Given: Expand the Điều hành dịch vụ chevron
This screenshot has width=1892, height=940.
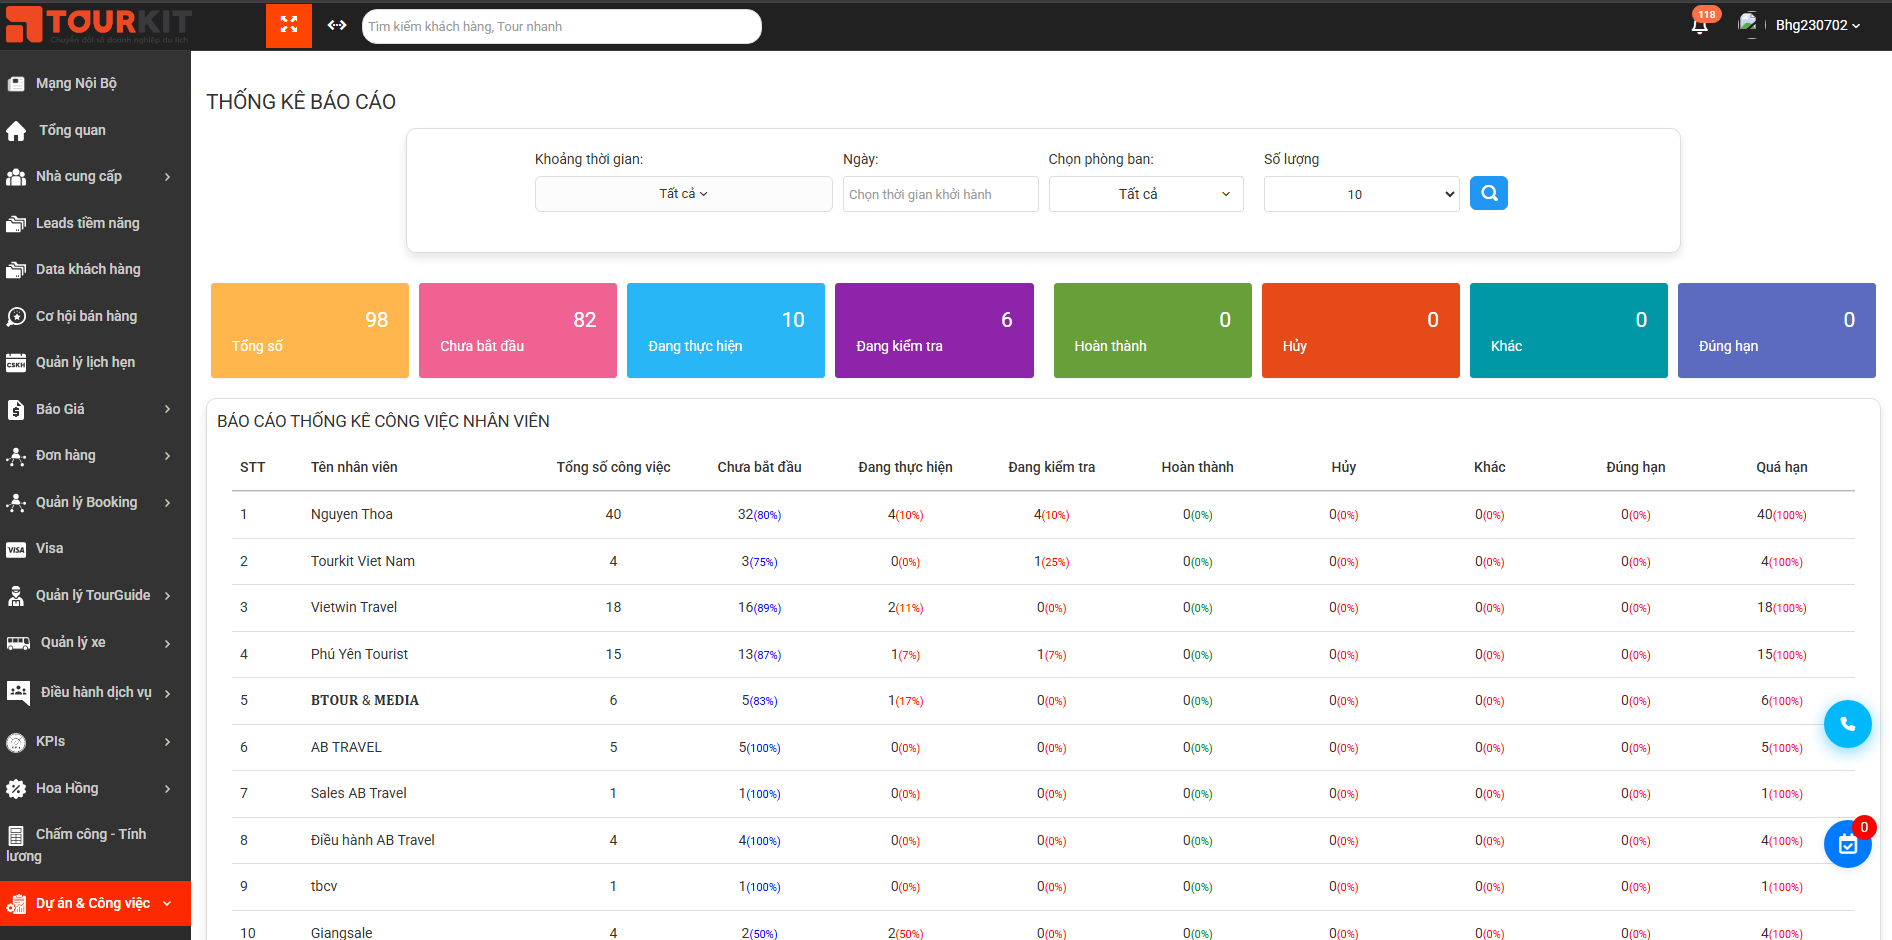Looking at the screenshot, I should [167, 693].
